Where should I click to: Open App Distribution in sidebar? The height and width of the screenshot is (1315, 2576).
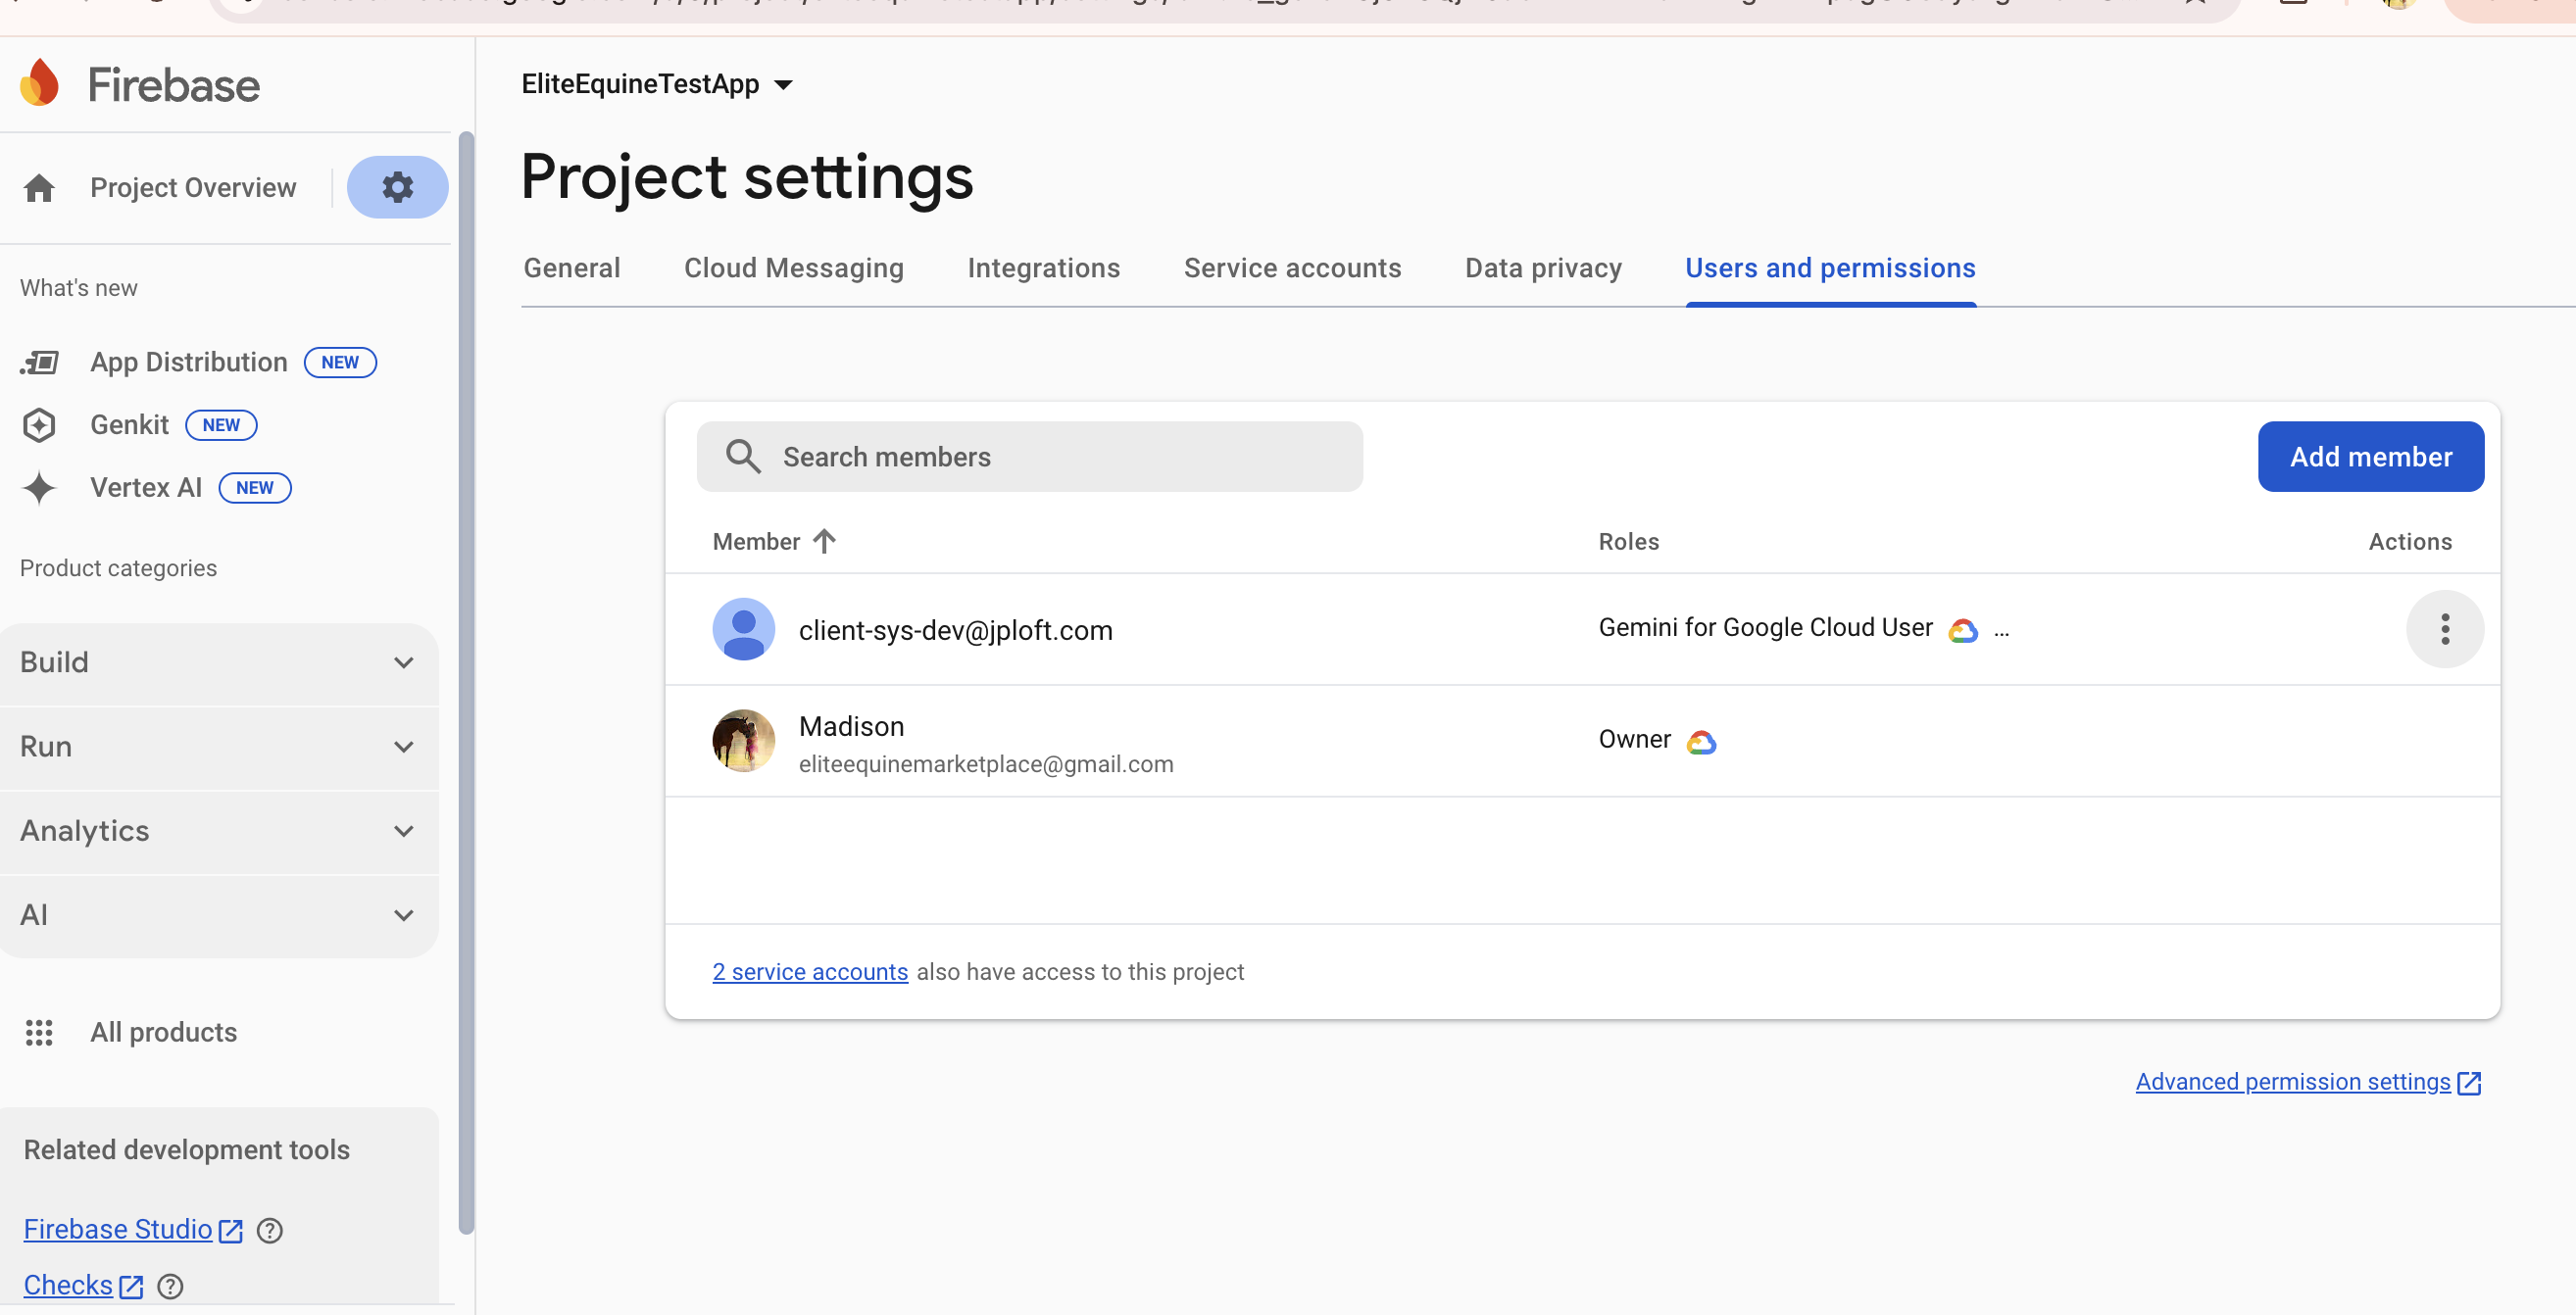tap(189, 362)
